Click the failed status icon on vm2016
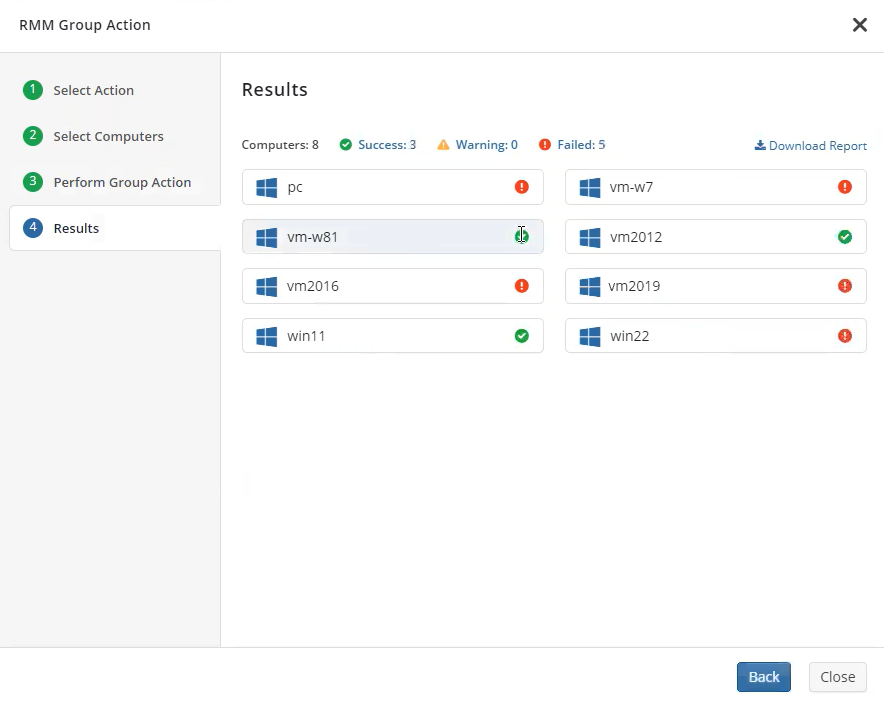This screenshot has width=884, height=703. [x=521, y=286]
